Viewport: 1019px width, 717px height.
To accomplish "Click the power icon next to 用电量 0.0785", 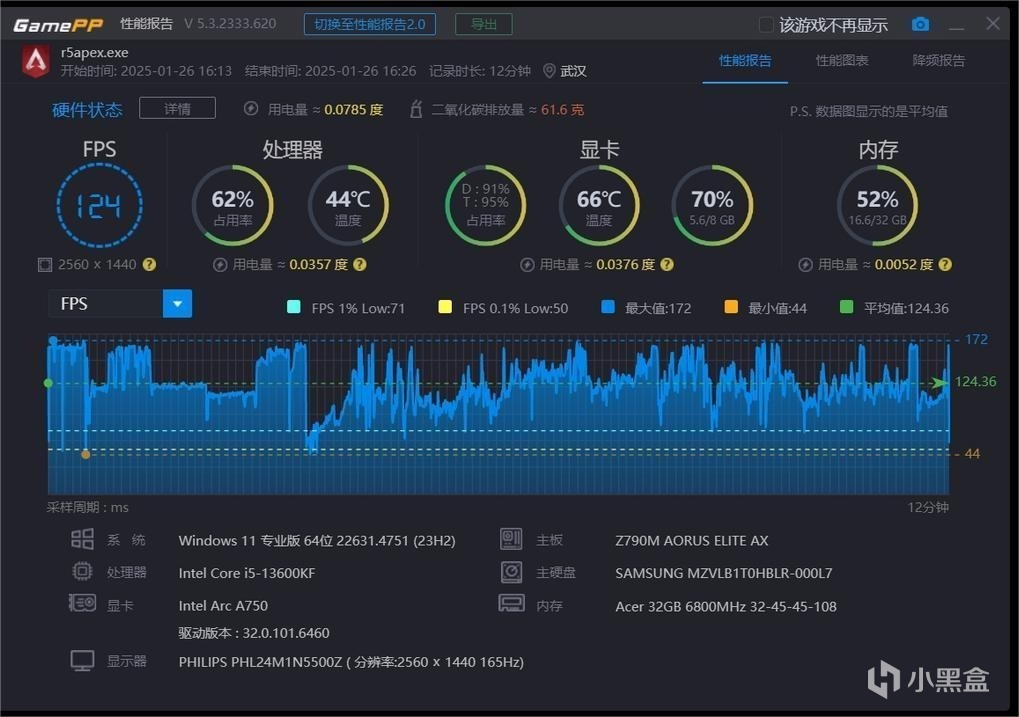I will pyautogui.click(x=251, y=109).
